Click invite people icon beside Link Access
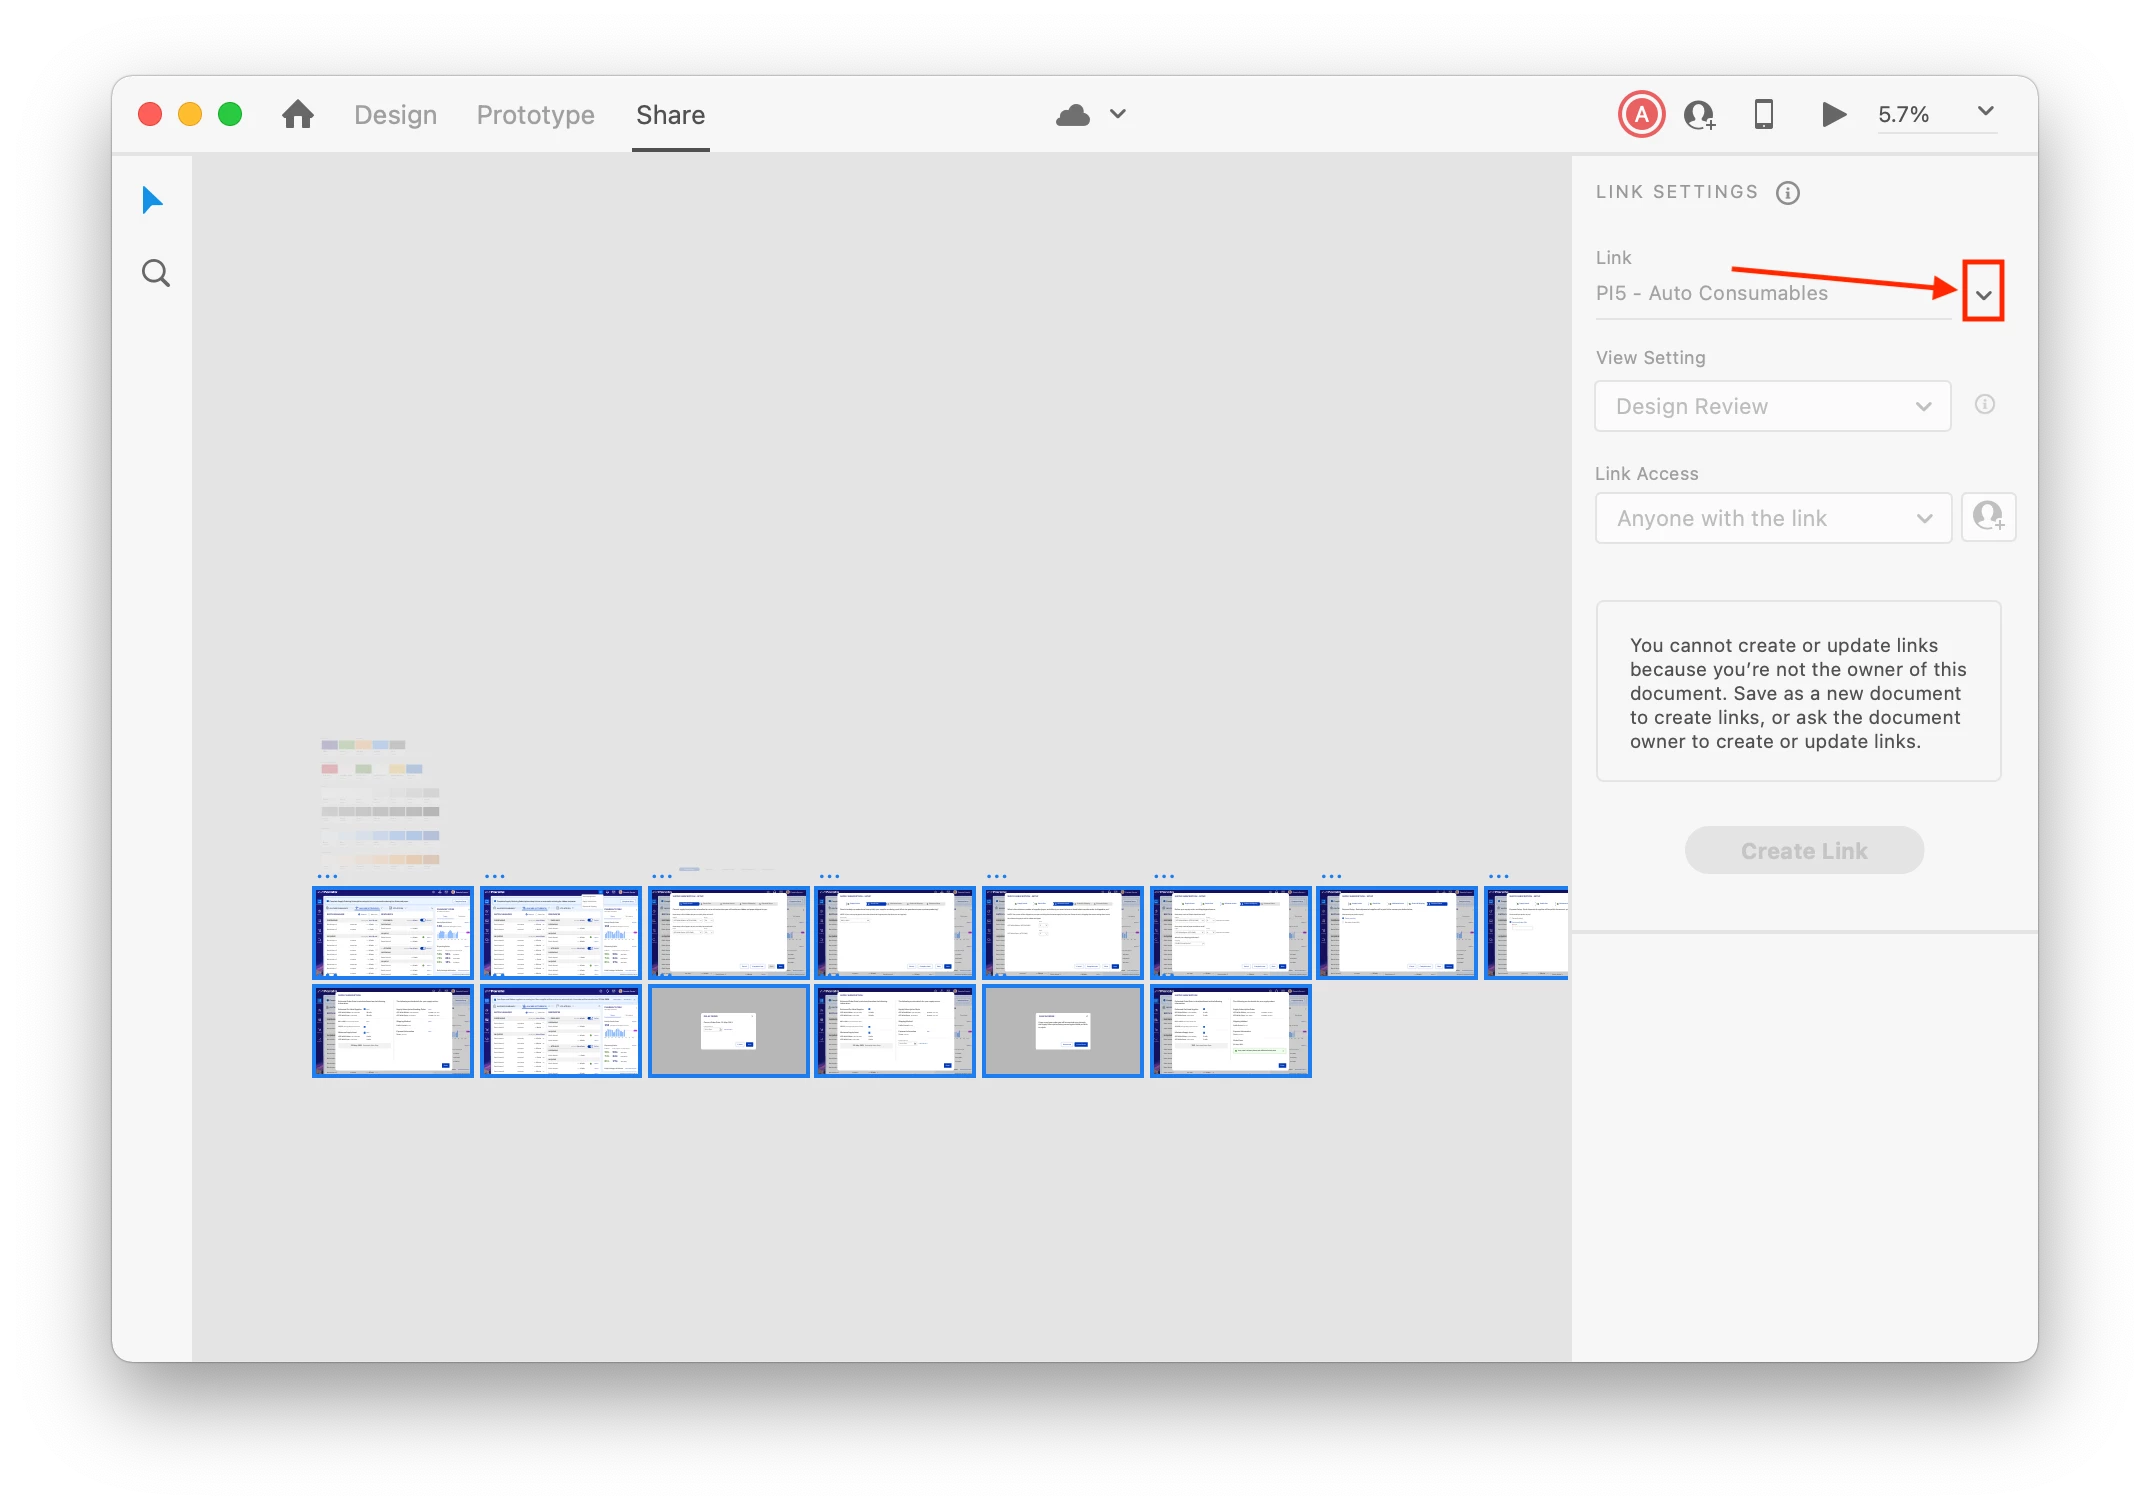This screenshot has width=2150, height=1510. pyautogui.click(x=1988, y=517)
